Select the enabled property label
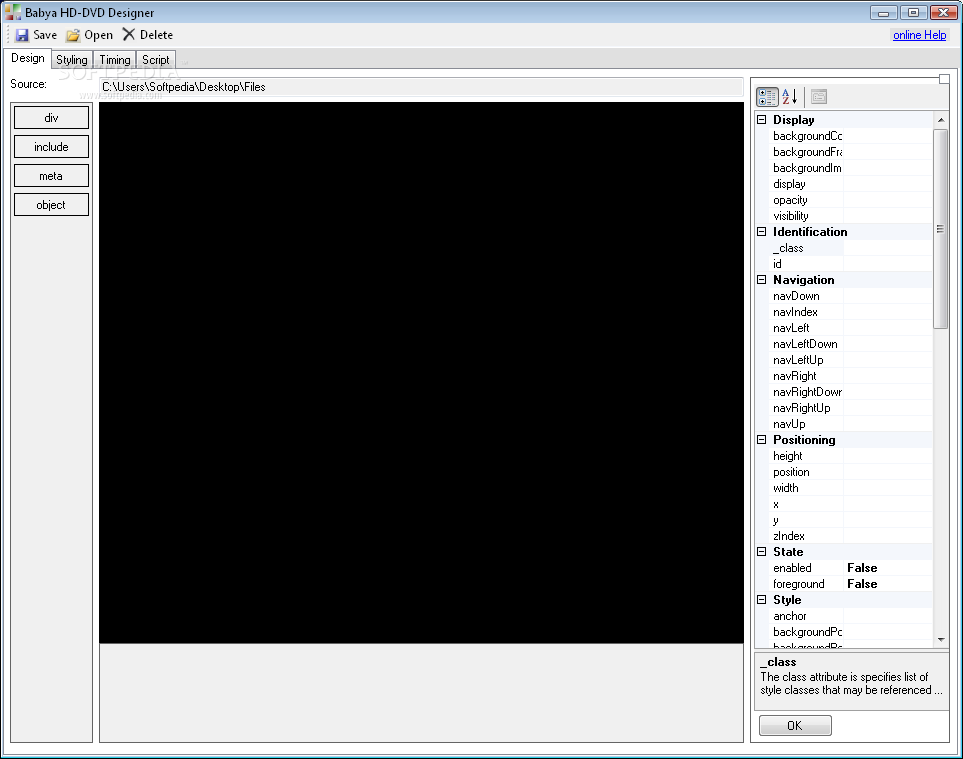 pyautogui.click(x=792, y=568)
